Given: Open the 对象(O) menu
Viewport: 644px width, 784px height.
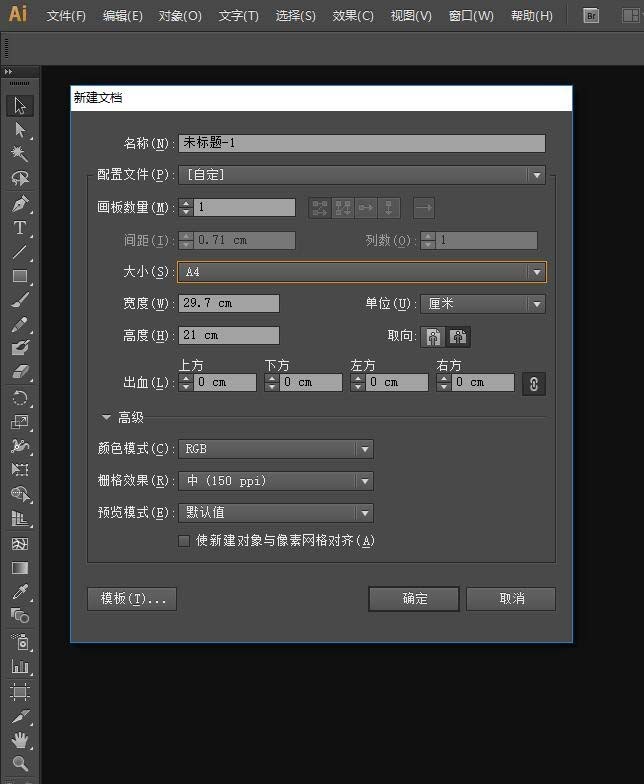Looking at the screenshot, I should point(180,16).
